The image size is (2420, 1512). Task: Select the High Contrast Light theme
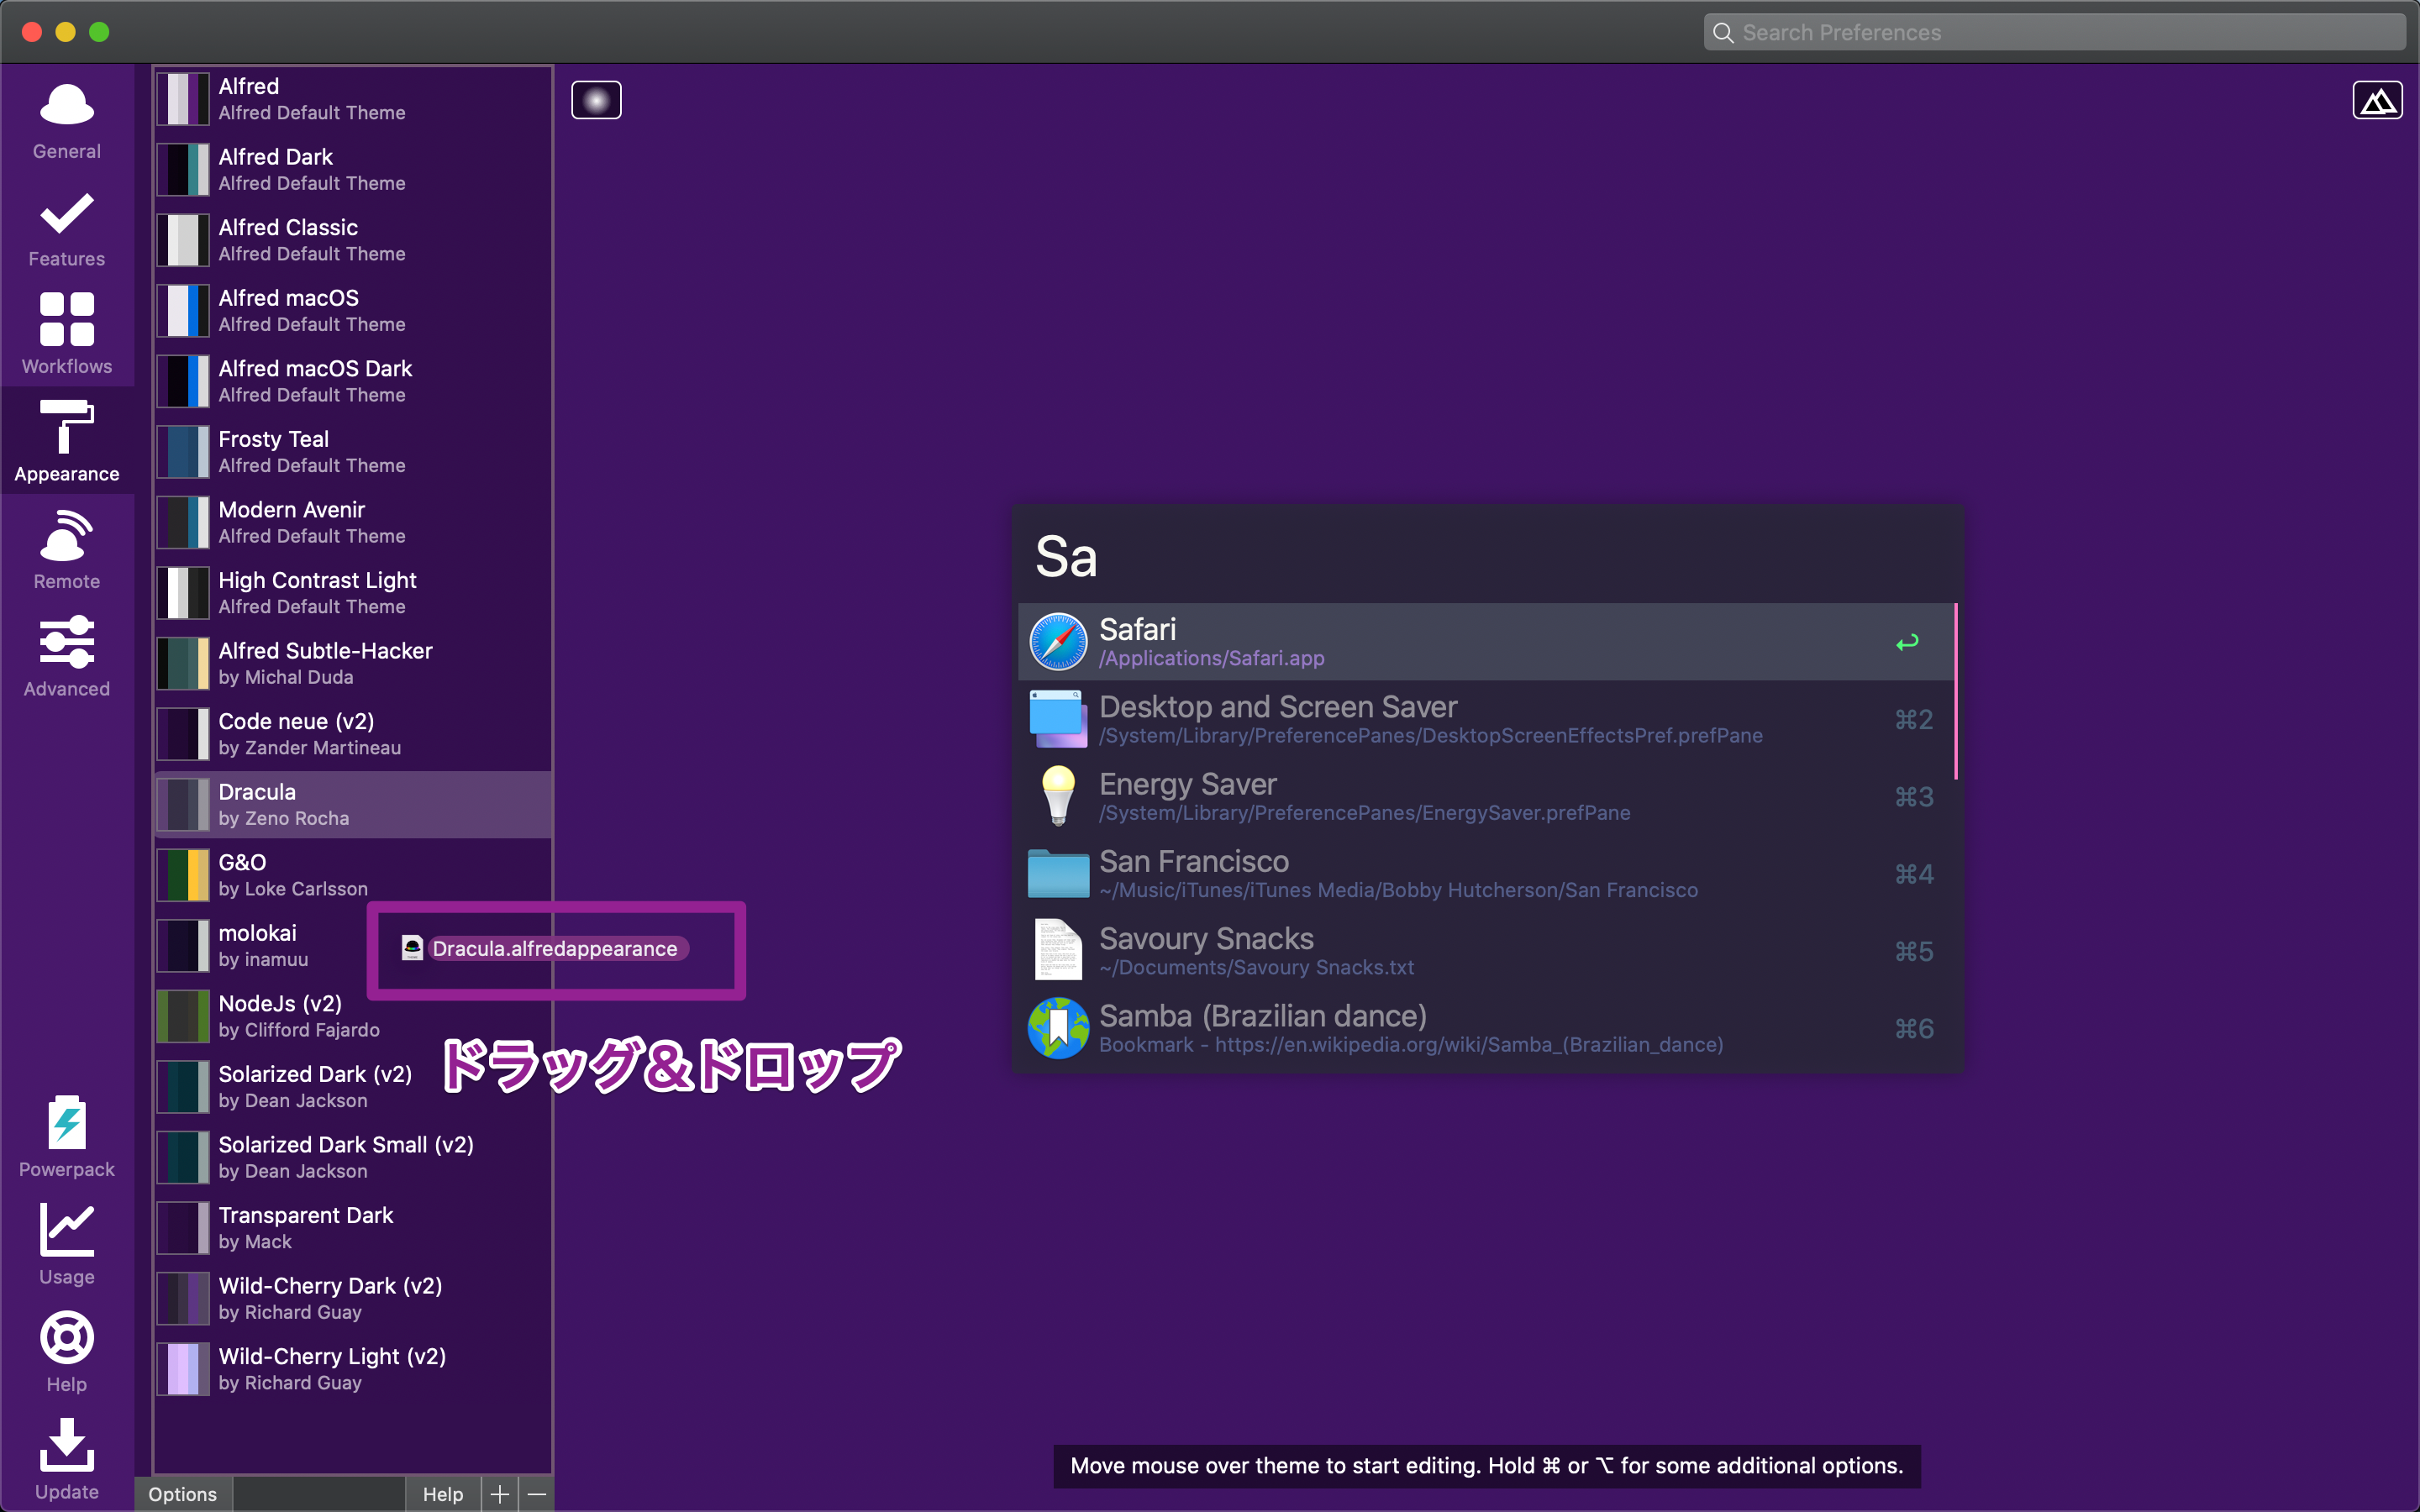[353, 593]
